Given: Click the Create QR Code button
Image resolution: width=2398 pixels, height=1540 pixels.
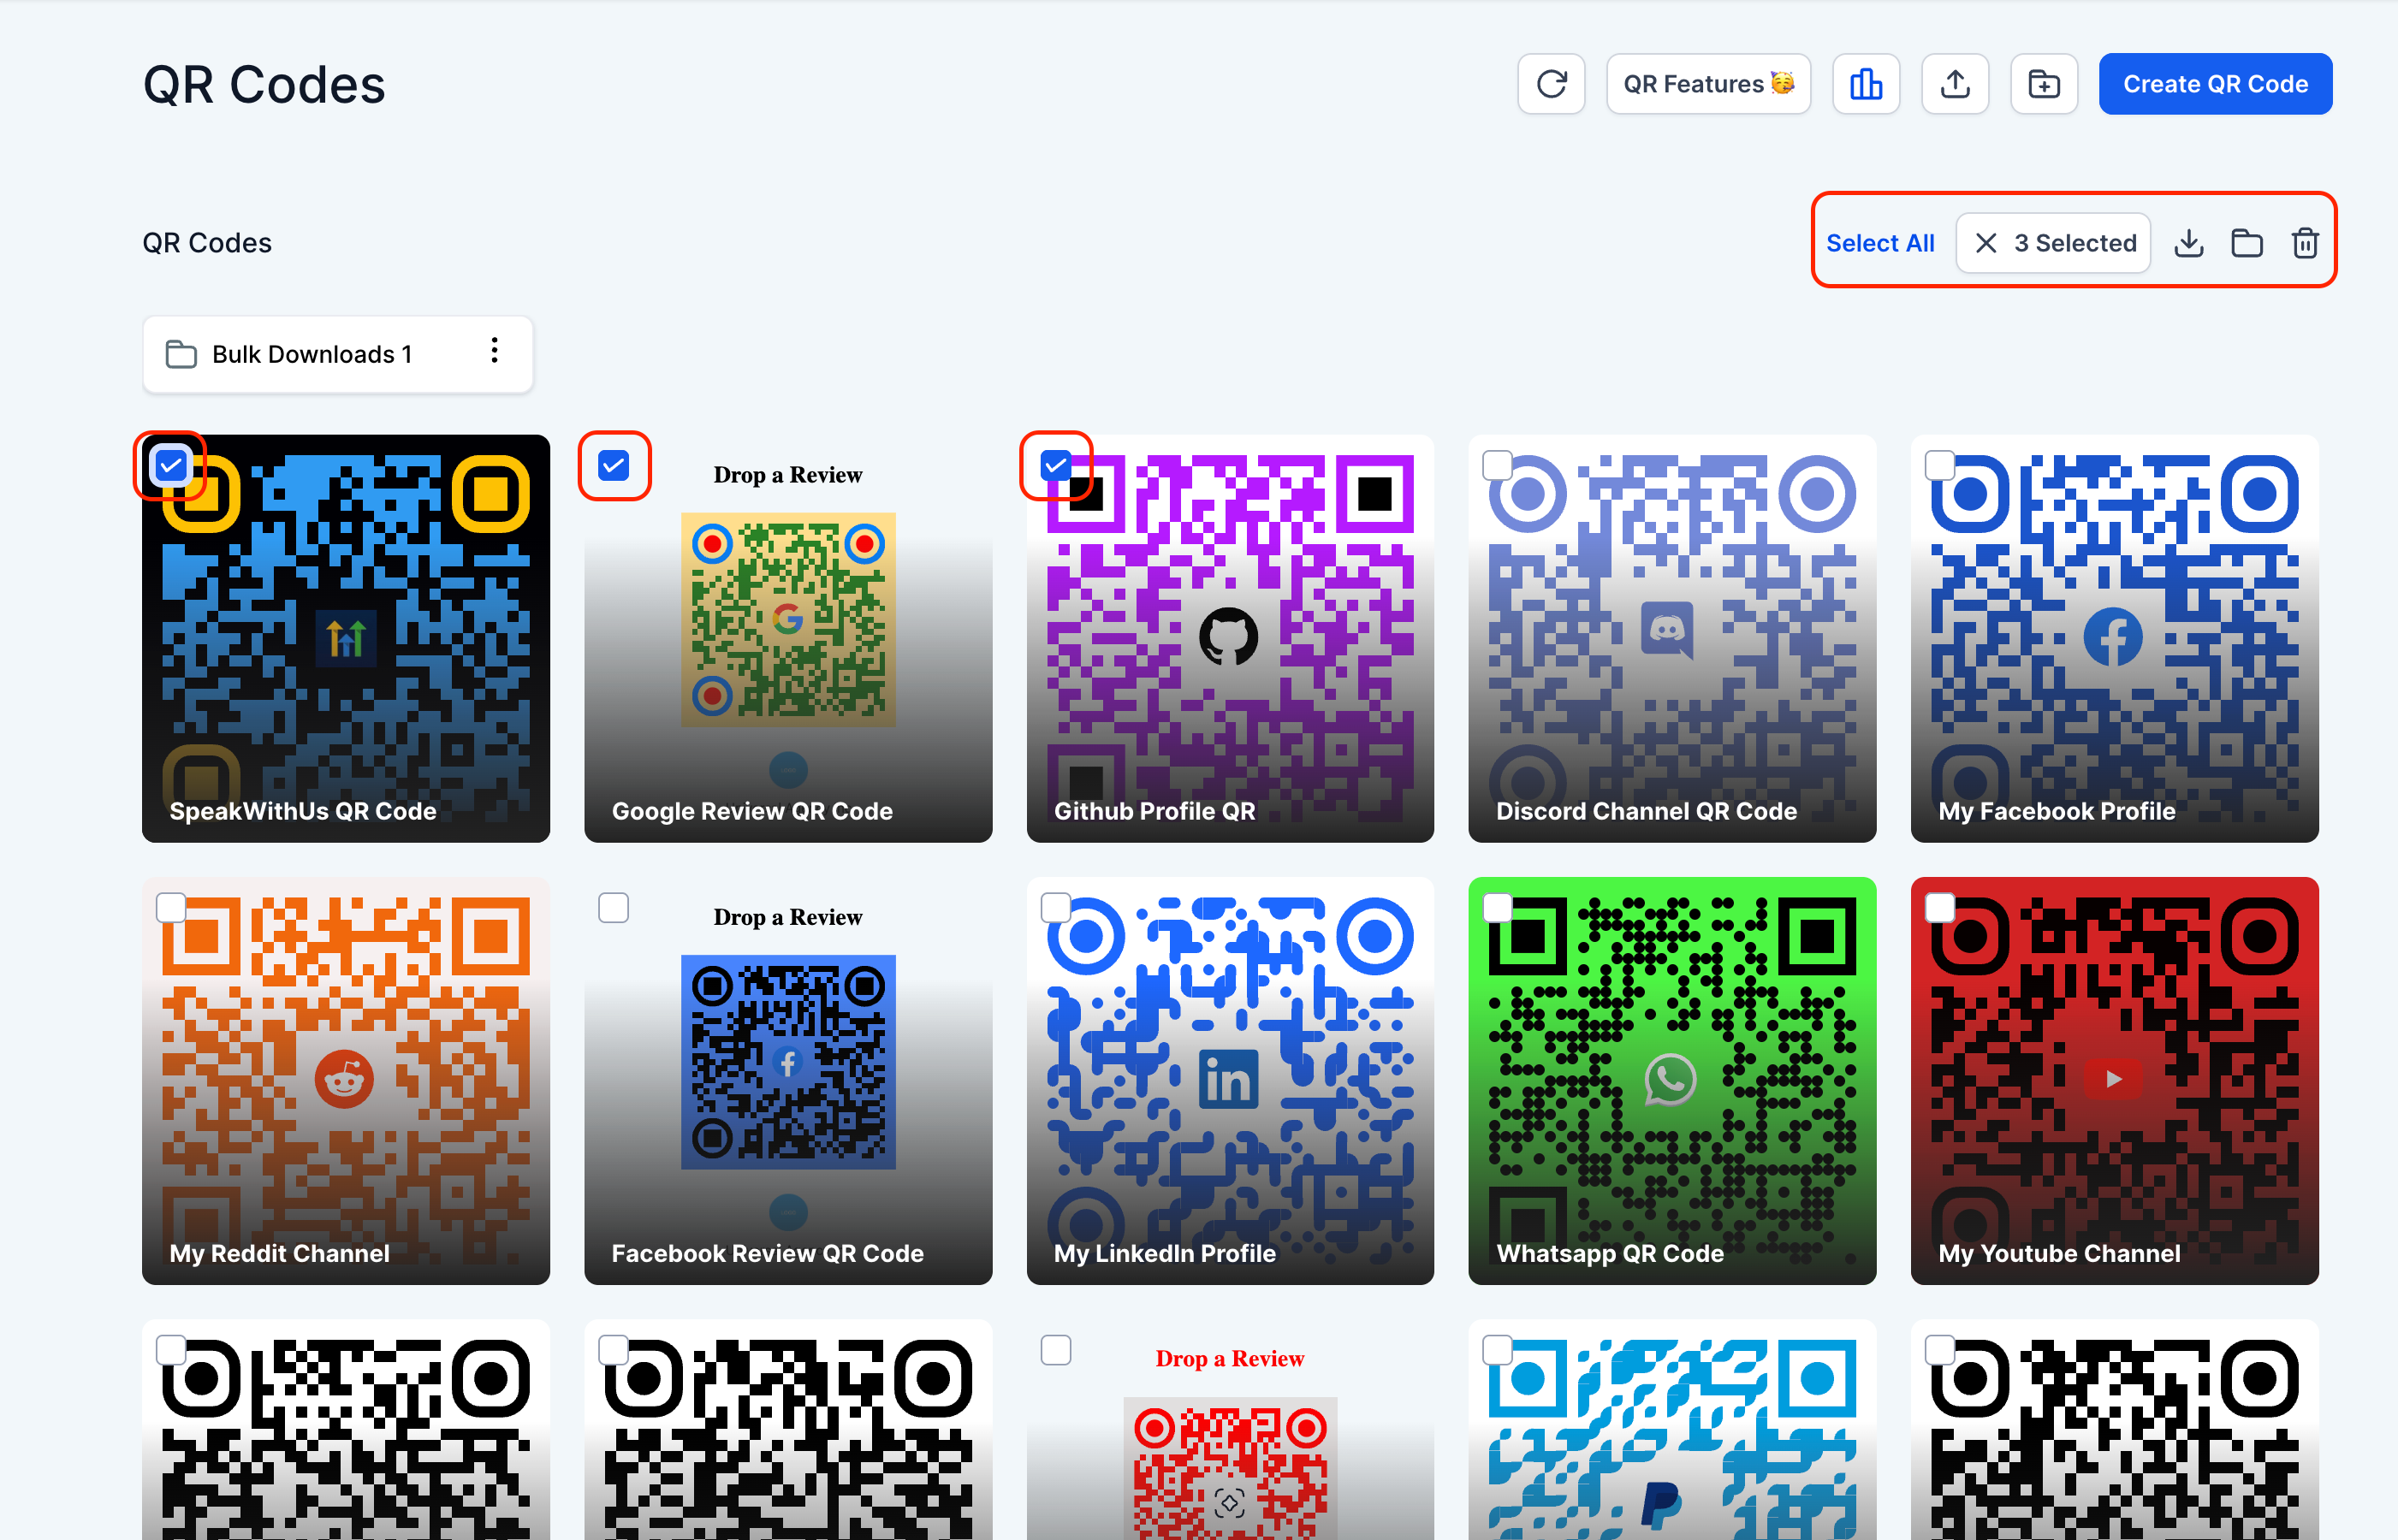Looking at the screenshot, I should coord(2215,84).
